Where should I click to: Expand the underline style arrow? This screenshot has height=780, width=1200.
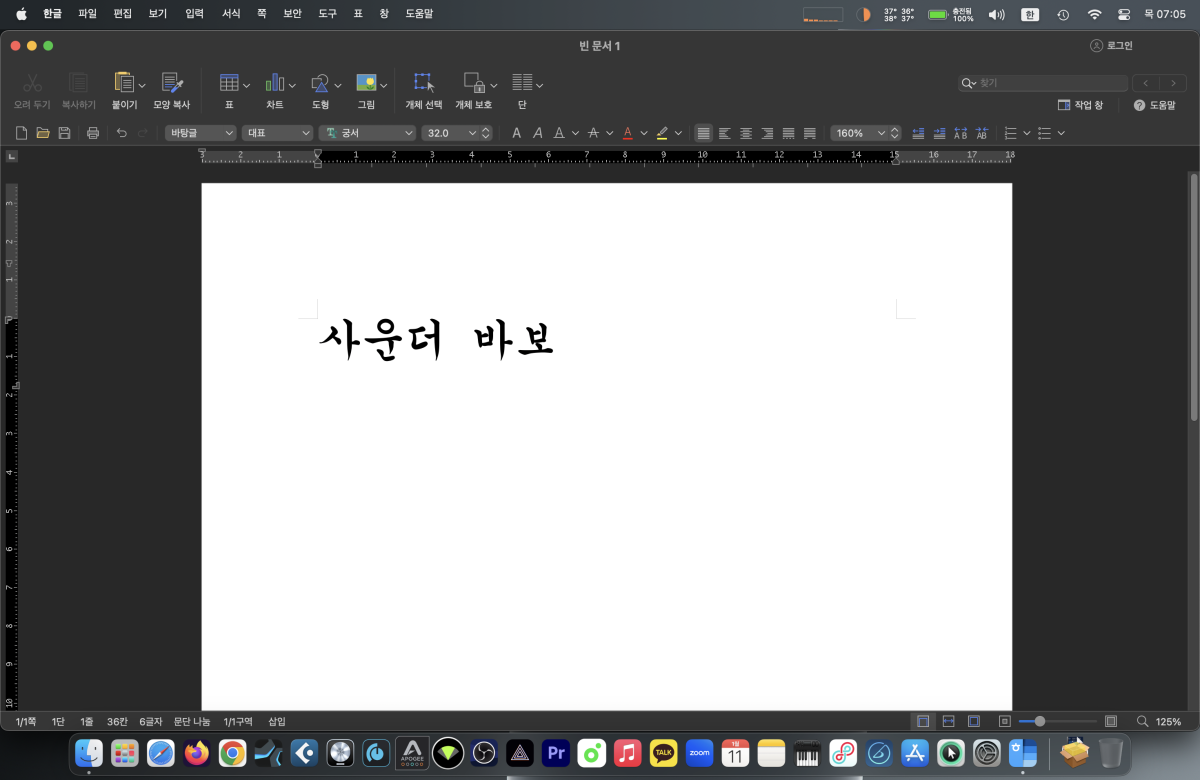(x=576, y=133)
